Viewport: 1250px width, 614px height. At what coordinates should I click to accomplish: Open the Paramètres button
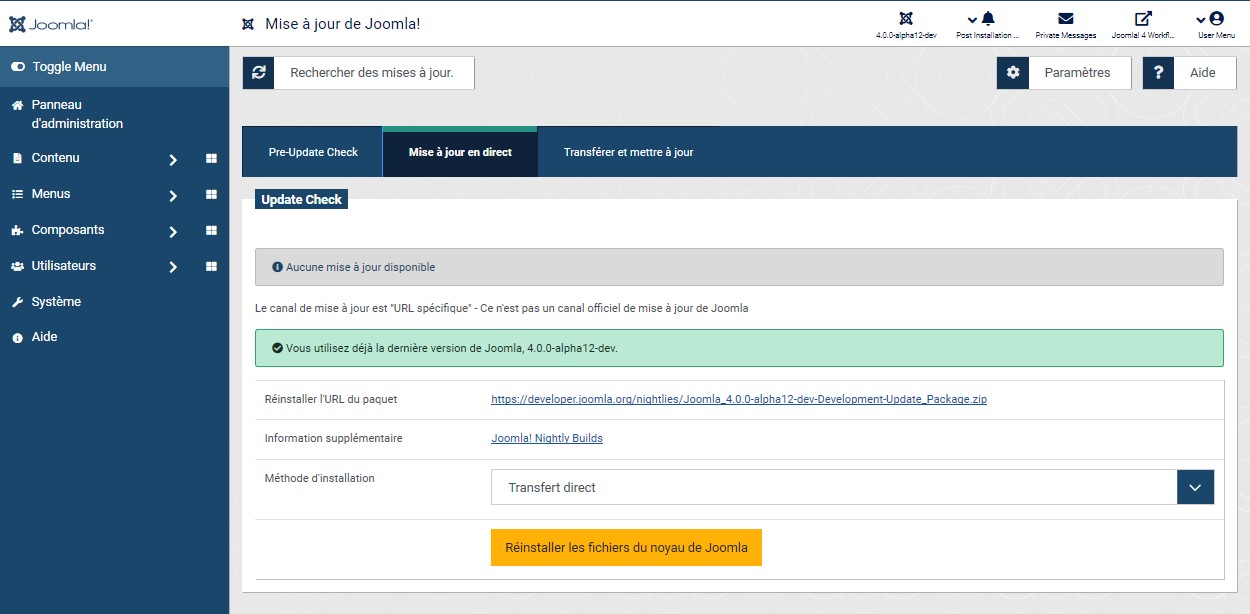coord(1064,73)
